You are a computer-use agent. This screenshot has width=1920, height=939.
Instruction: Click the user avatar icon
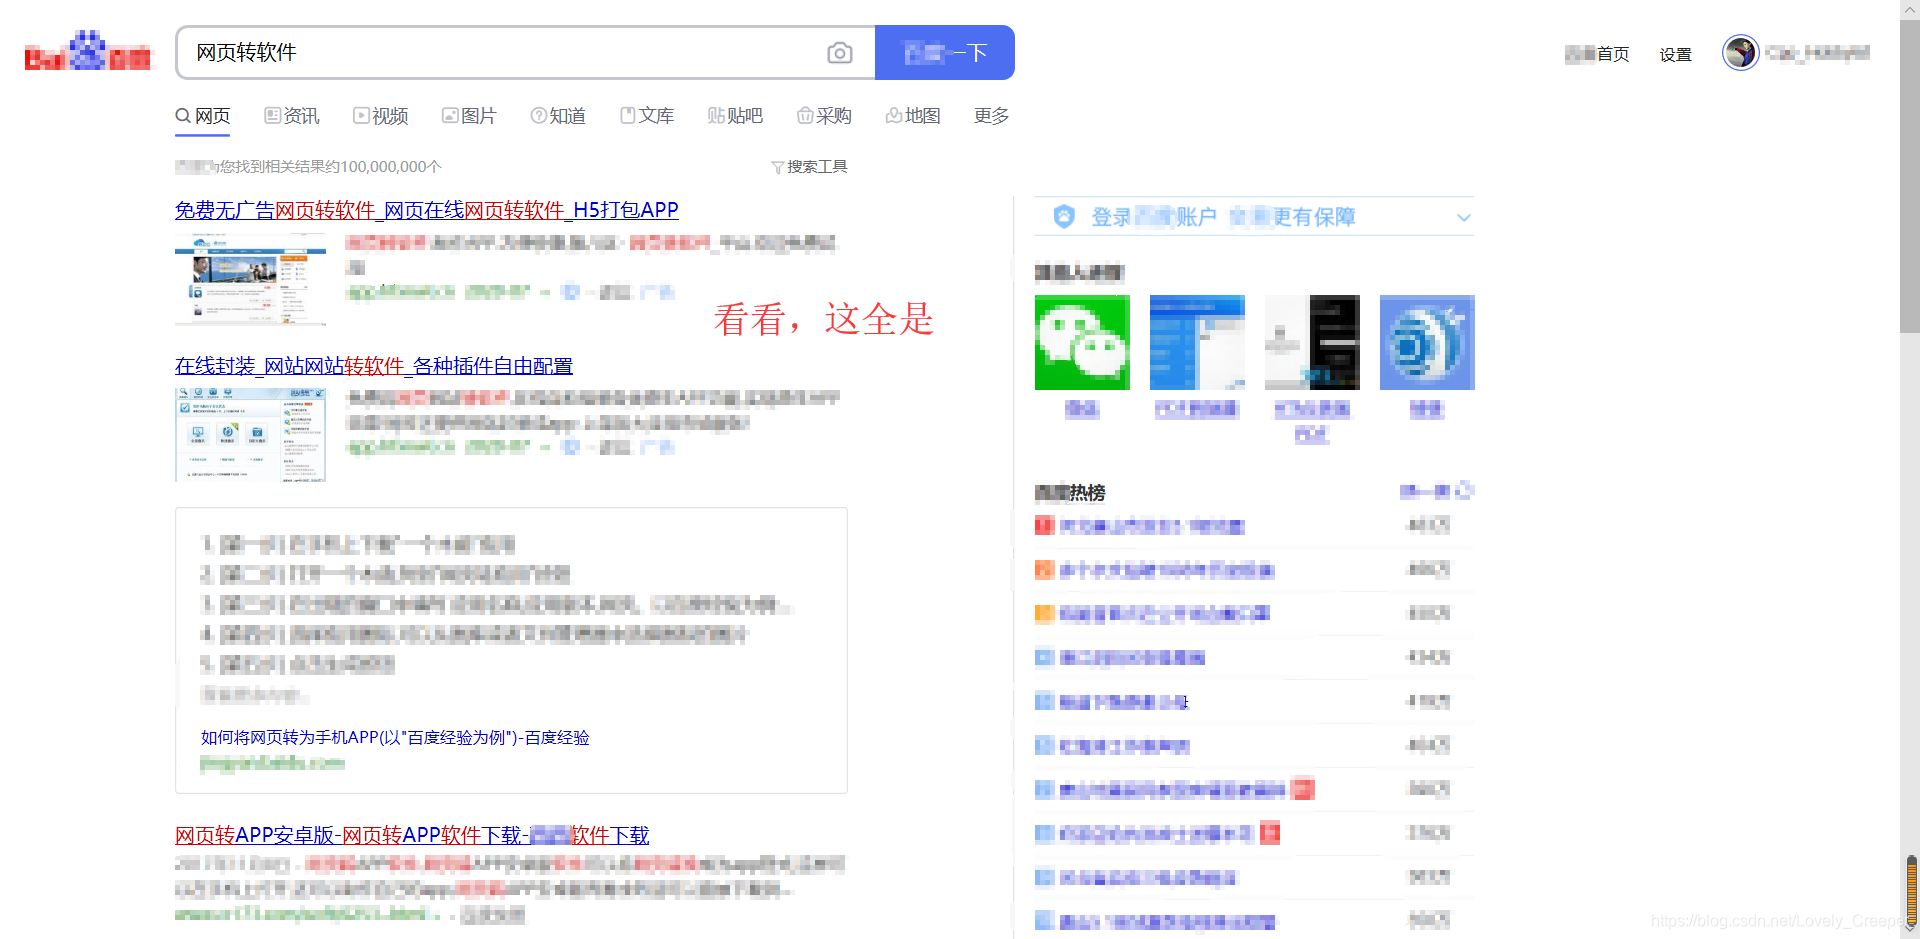pos(1741,52)
